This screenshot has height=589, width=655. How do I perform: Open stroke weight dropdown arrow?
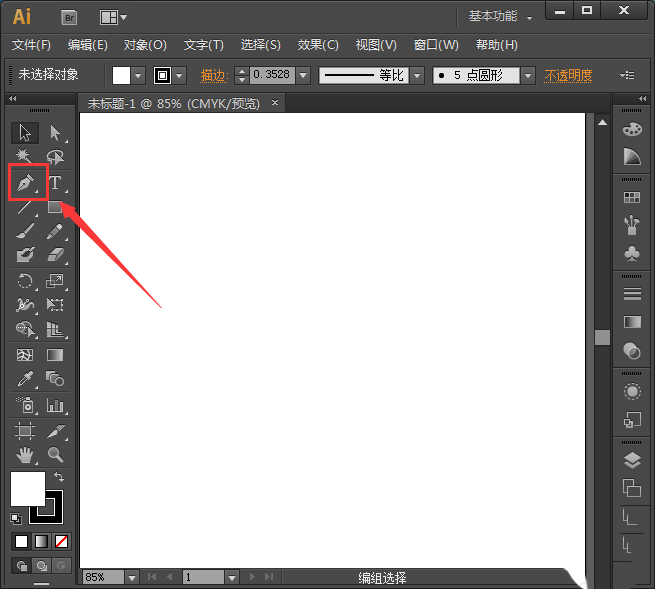coord(303,76)
